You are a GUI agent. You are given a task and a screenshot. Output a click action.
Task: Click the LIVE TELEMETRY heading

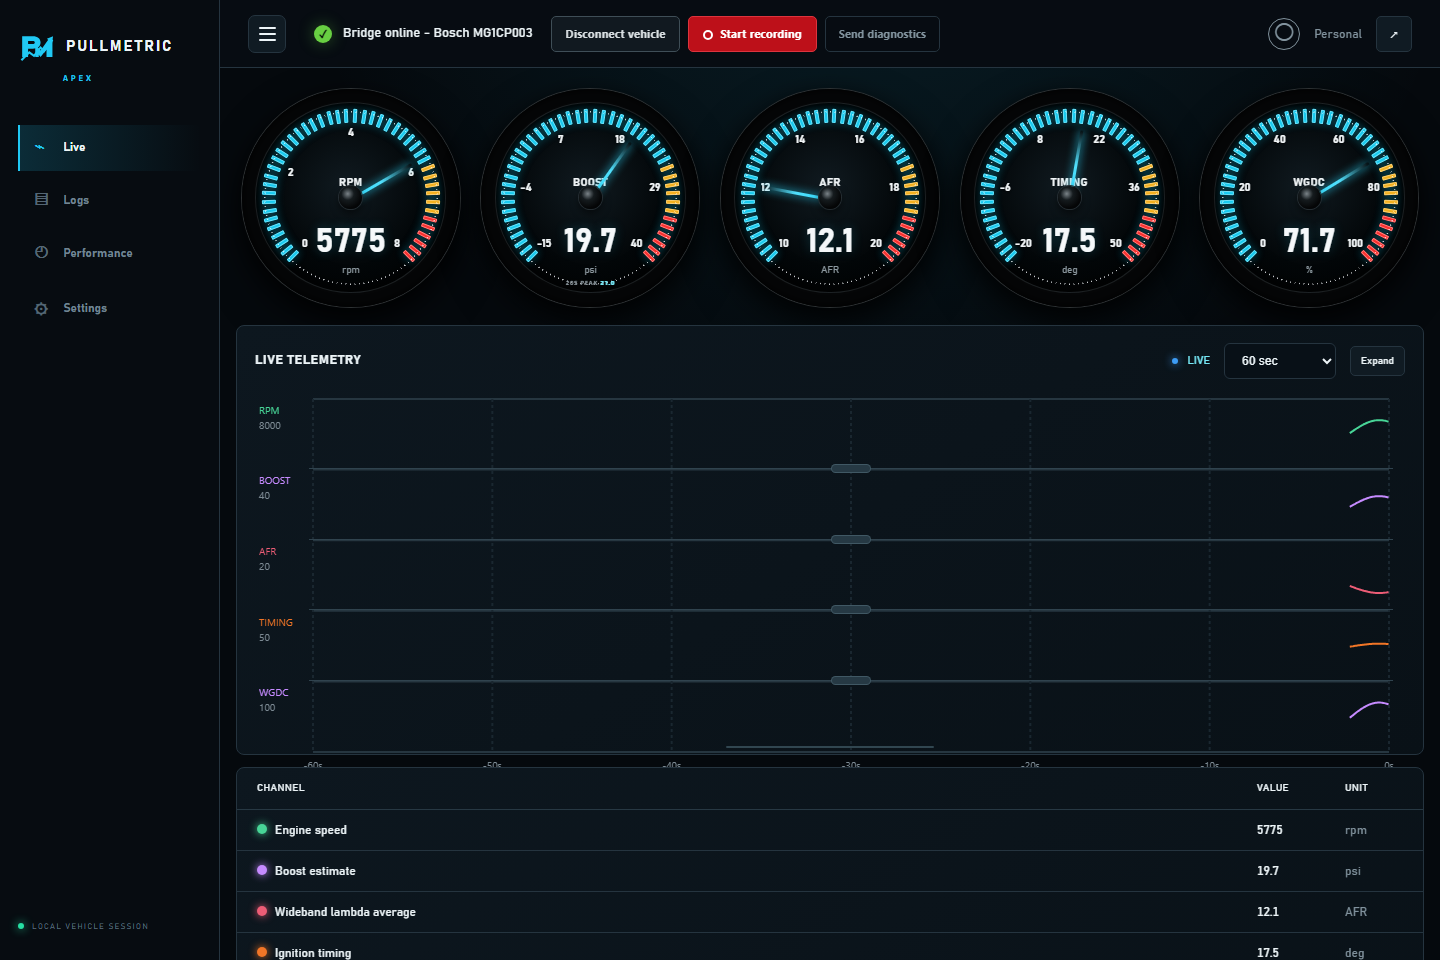(308, 360)
